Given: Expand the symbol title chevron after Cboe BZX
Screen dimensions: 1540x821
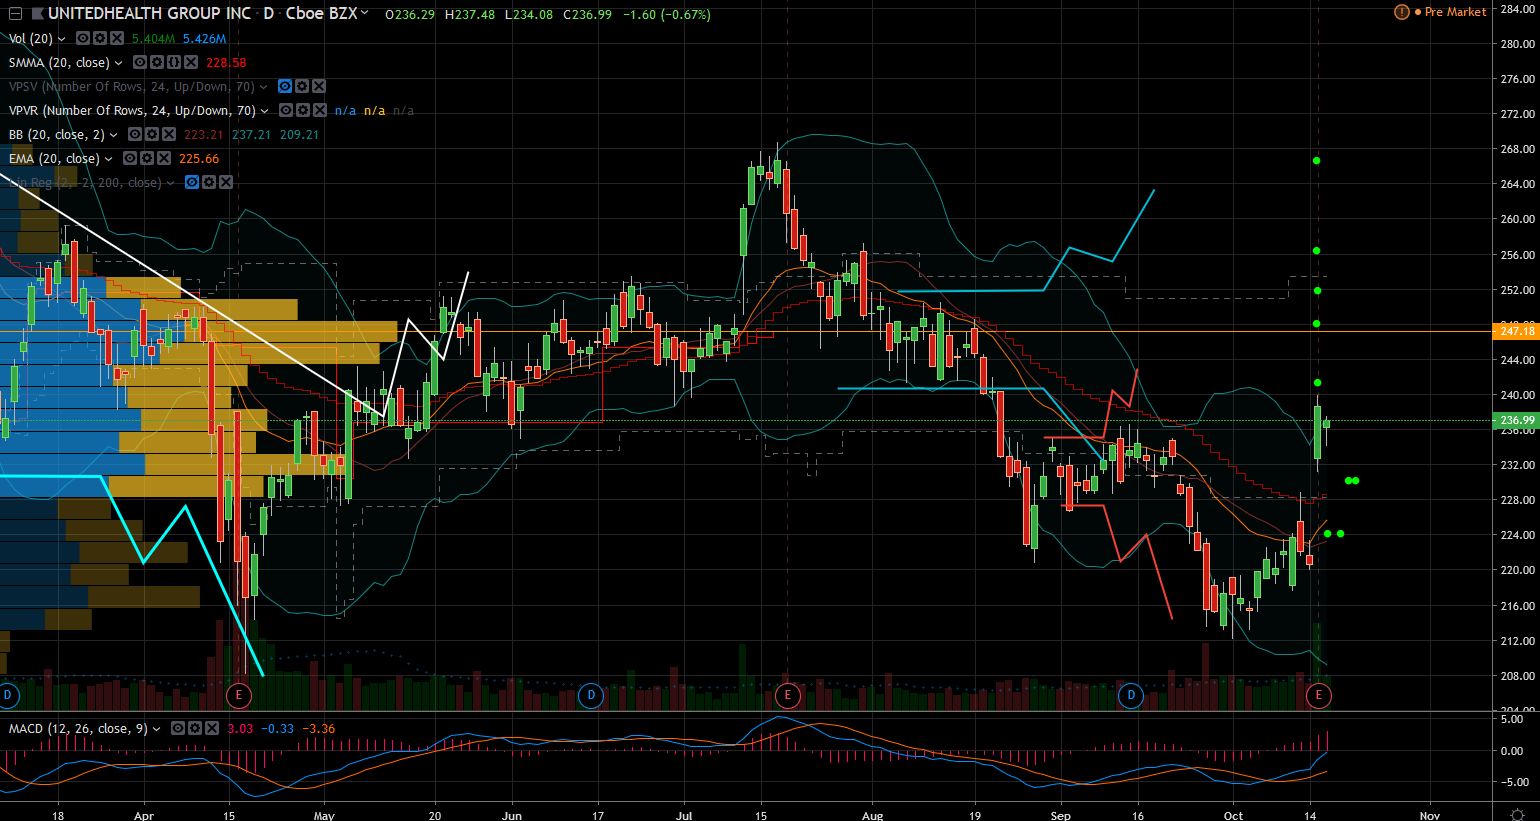Looking at the screenshot, I should click(x=365, y=14).
